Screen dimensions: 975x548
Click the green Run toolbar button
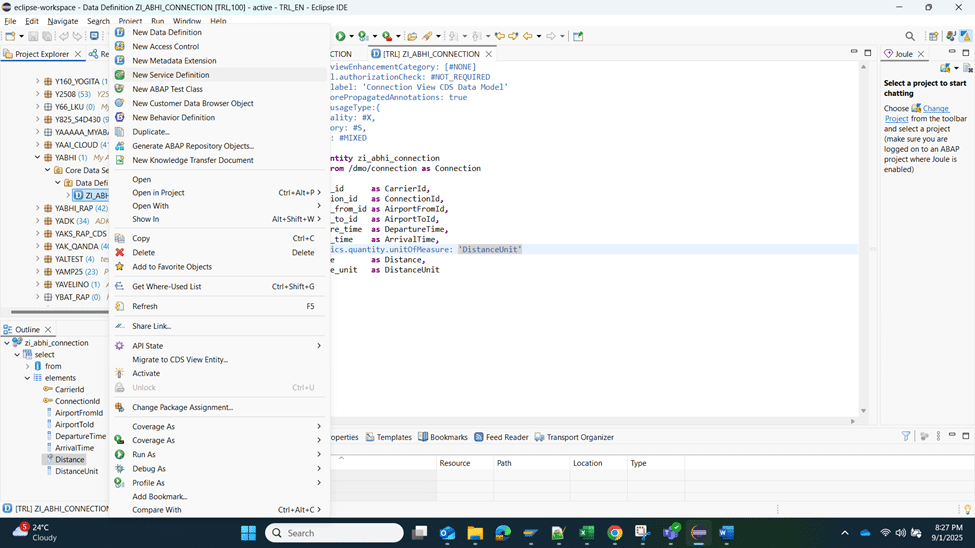(x=341, y=36)
